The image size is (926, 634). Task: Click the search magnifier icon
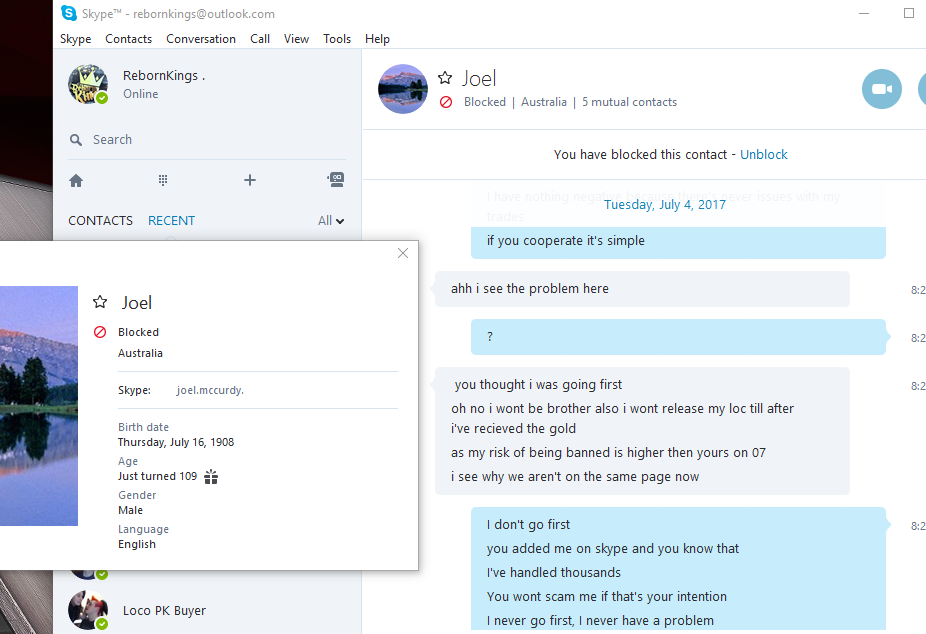(76, 140)
